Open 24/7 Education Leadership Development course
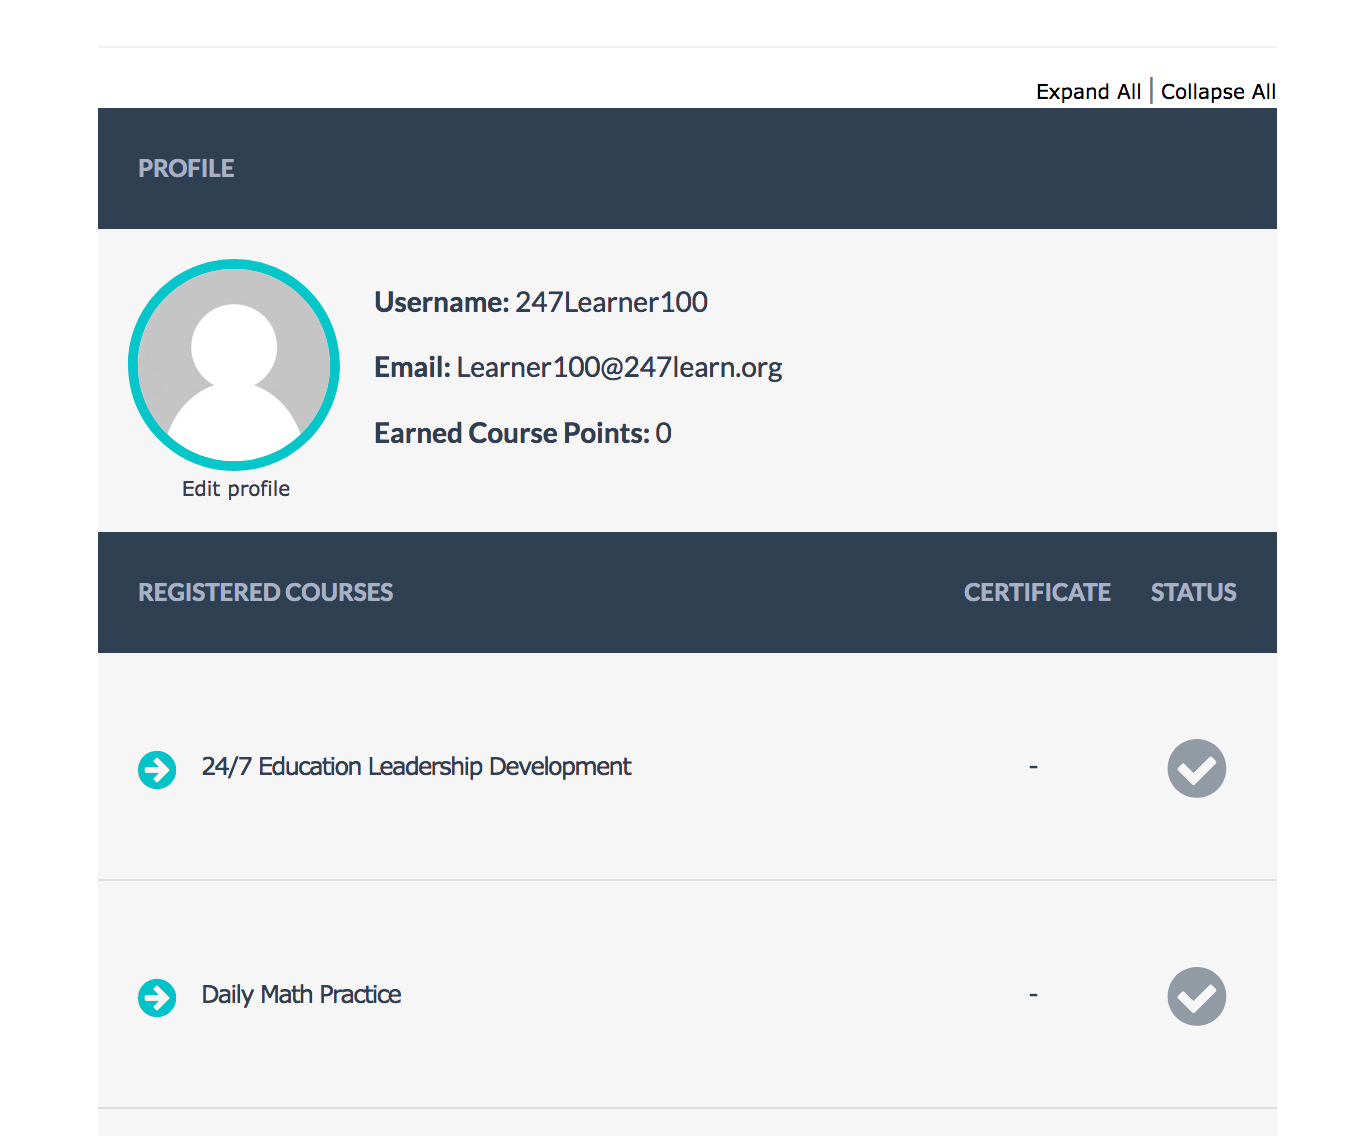The width and height of the screenshot is (1366, 1136). coord(416,767)
